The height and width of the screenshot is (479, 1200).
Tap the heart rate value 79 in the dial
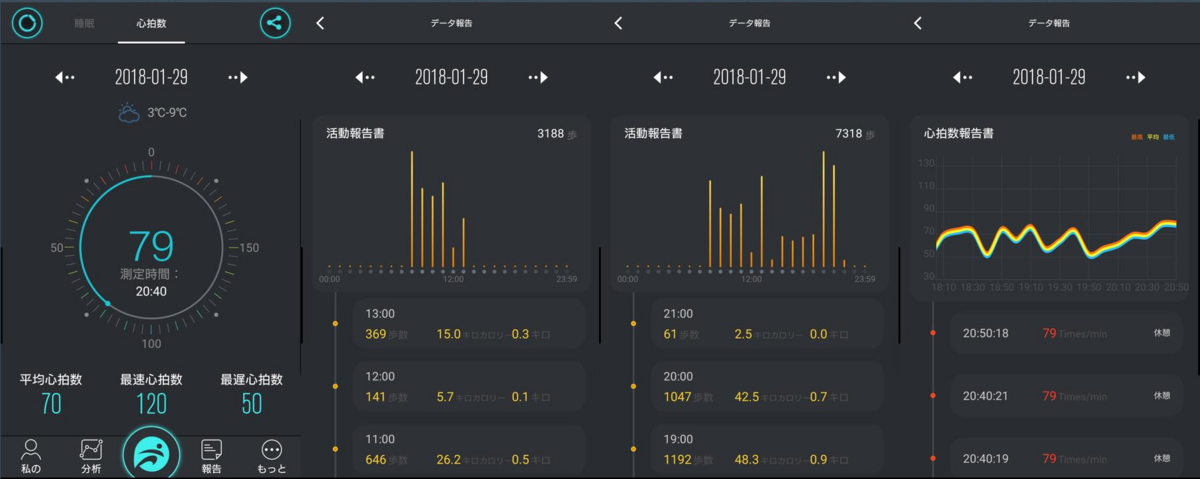coord(151,245)
